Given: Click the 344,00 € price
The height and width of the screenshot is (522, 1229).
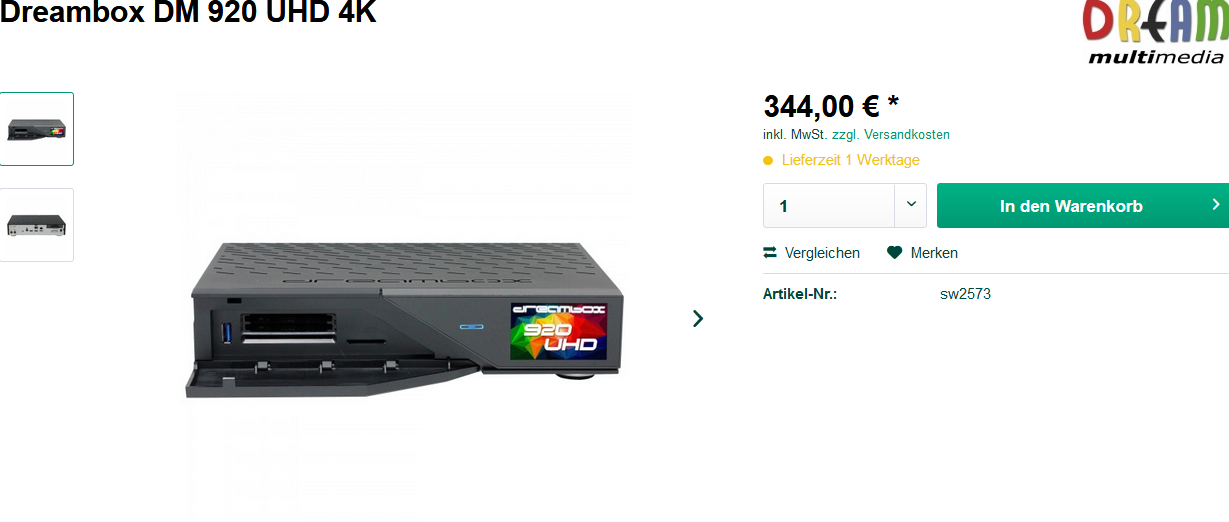Looking at the screenshot, I should point(821,106).
